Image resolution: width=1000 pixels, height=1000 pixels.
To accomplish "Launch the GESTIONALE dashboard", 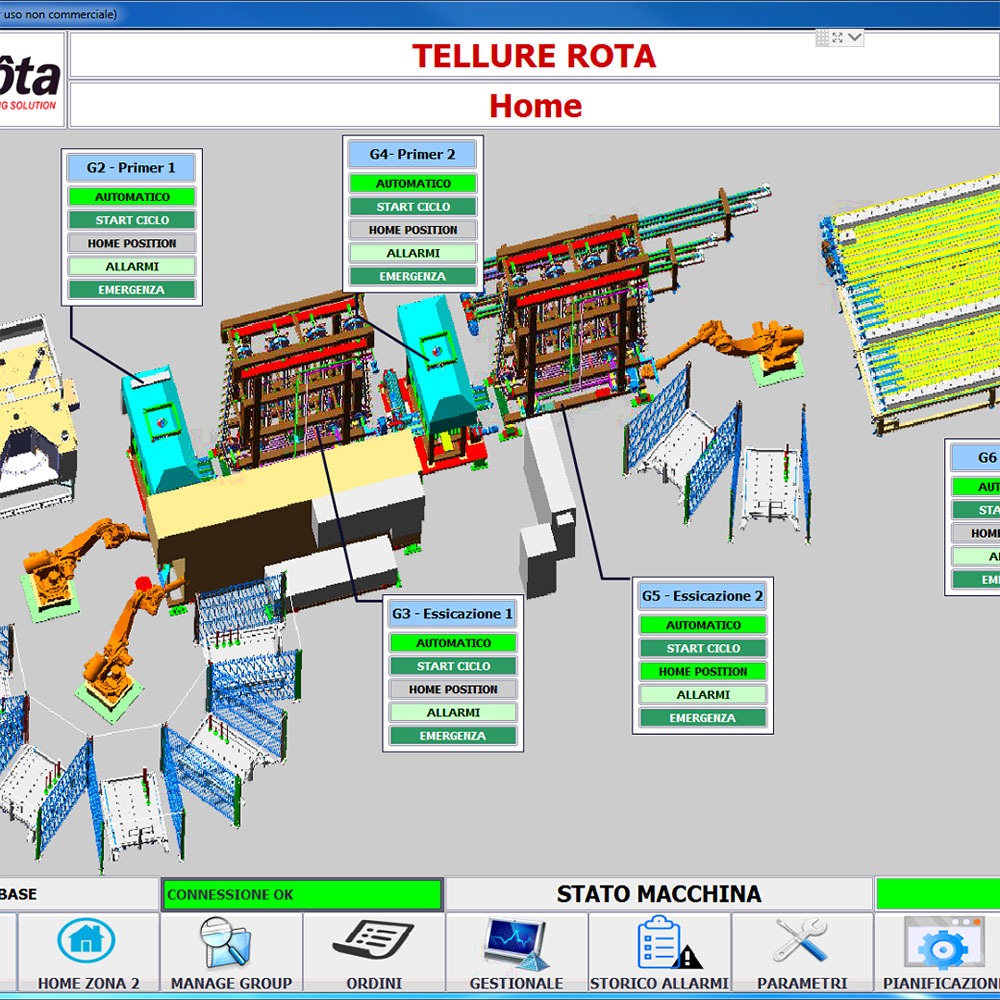I will 517,953.
